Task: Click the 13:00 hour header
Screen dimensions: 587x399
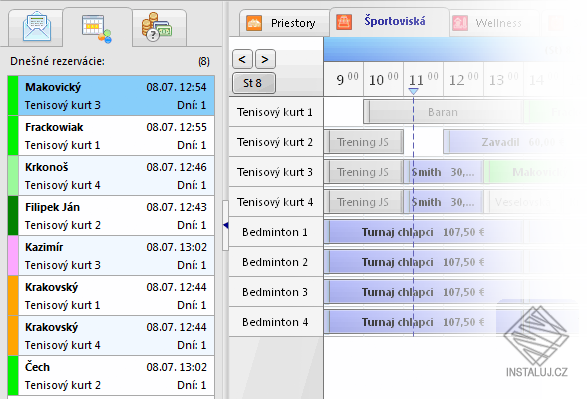Action: pos(504,79)
